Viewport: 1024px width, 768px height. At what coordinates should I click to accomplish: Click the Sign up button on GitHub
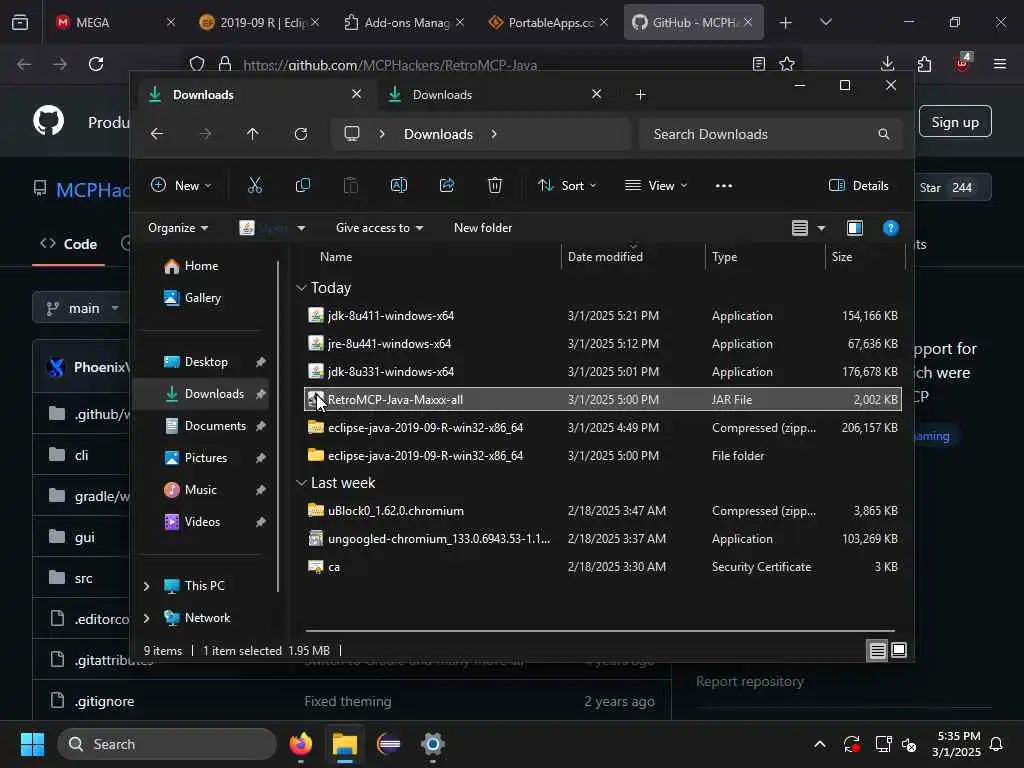pos(955,122)
